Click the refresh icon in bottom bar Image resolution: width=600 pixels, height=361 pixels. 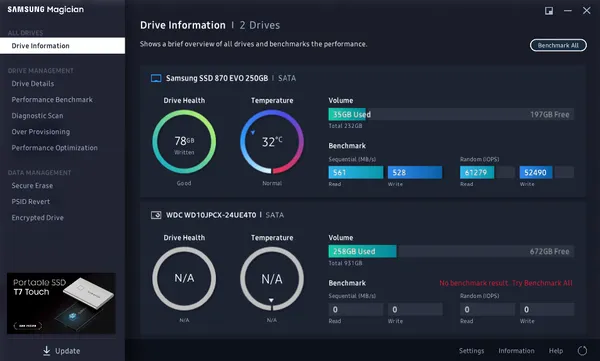pyautogui.click(x=582, y=351)
